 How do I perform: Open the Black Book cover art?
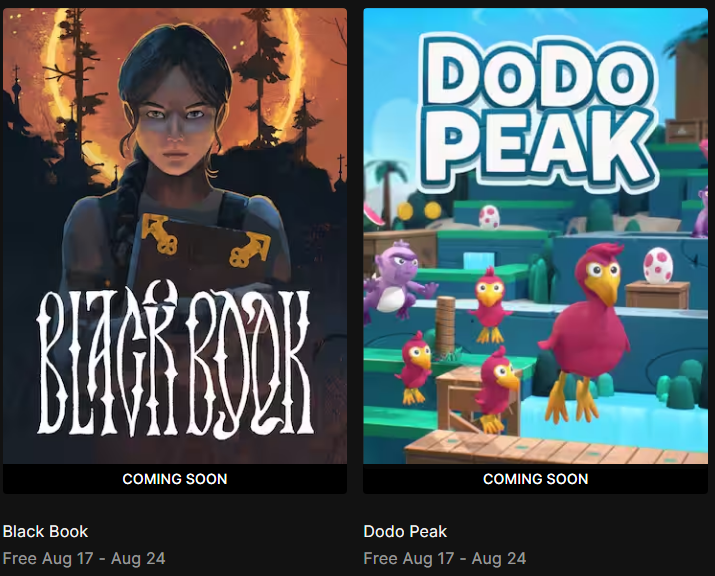tap(175, 236)
